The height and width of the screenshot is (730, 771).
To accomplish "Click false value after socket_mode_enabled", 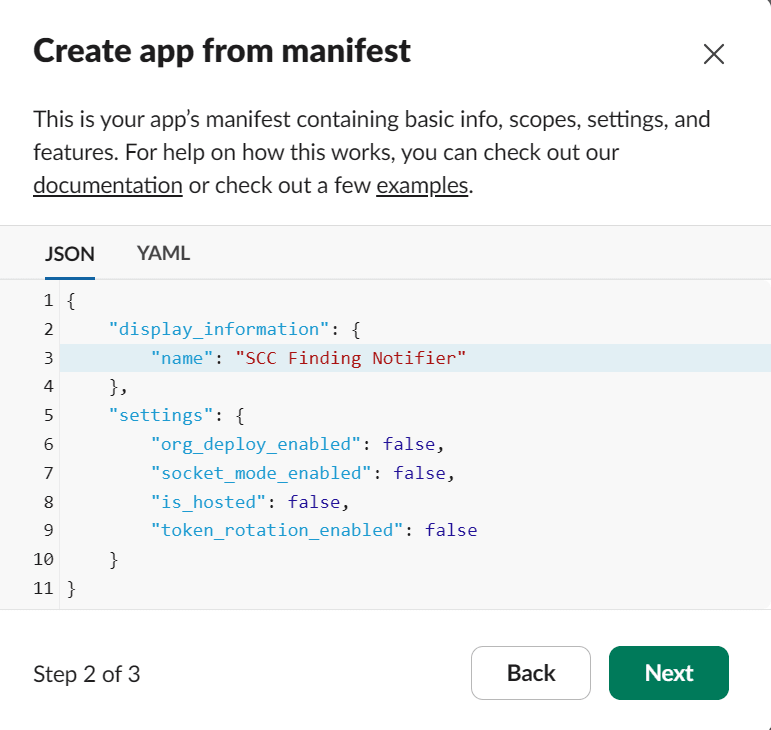I will [x=419, y=473].
